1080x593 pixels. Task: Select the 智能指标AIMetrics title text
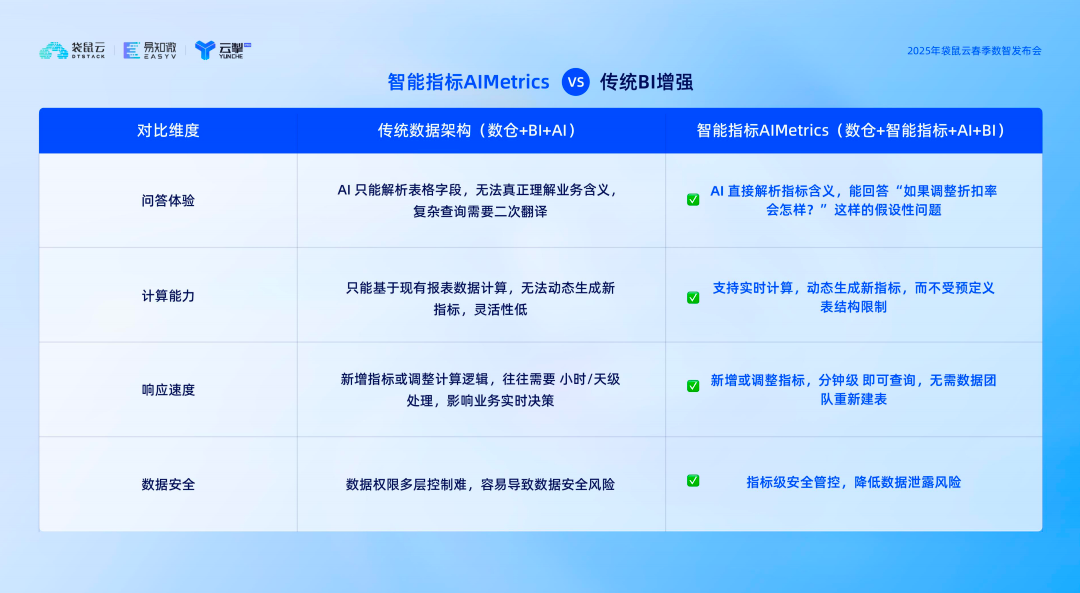click(x=468, y=82)
